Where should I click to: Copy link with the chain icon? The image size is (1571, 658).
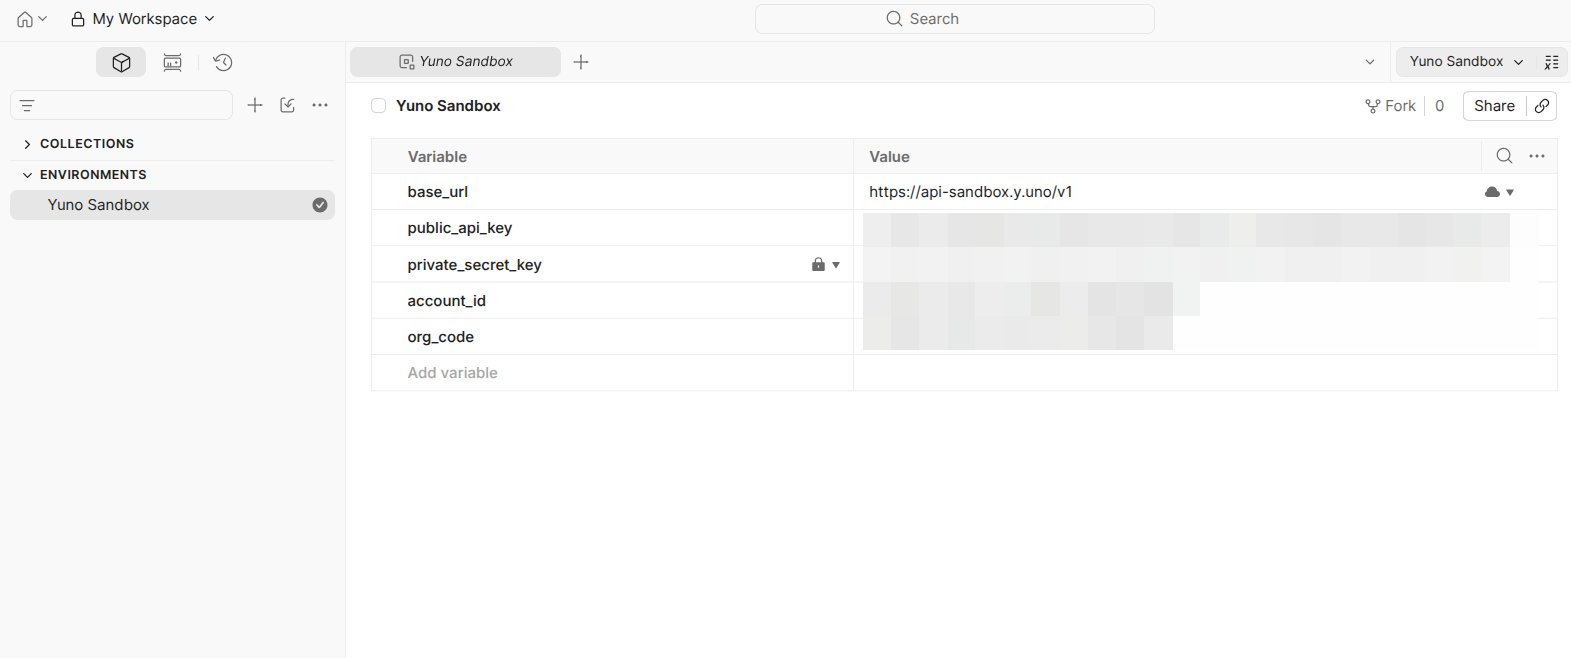(x=1542, y=106)
